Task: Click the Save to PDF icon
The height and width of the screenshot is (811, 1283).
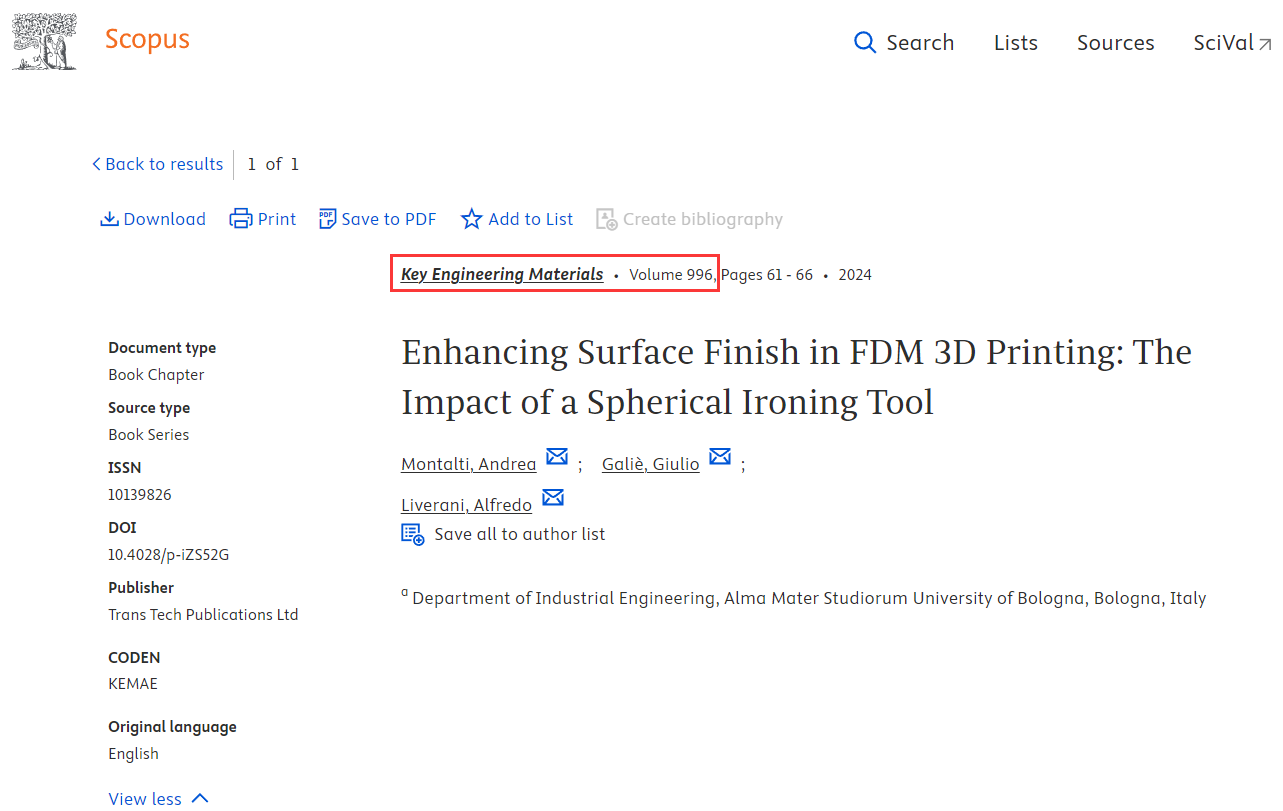Action: point(327,219)
